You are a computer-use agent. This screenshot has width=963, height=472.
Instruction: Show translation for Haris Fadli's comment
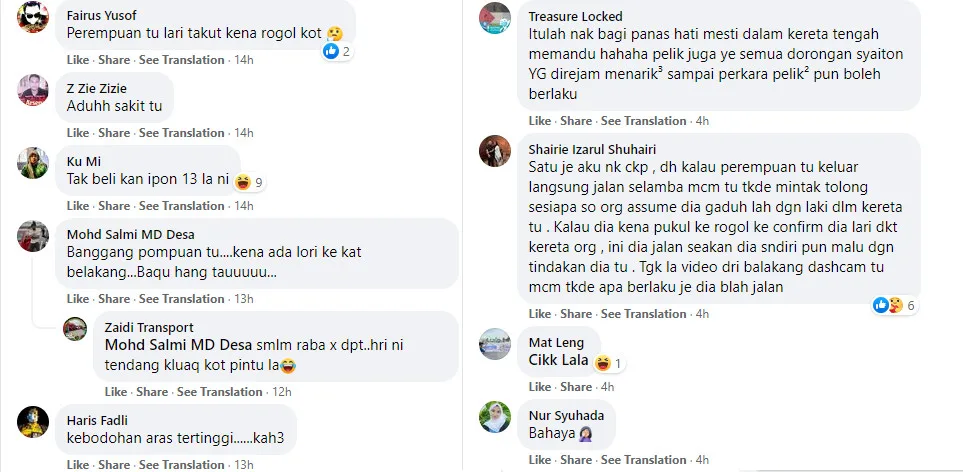181,465
